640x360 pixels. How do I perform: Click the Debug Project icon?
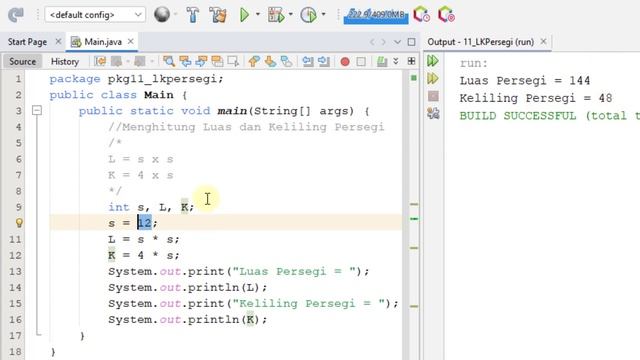point(276,15)
